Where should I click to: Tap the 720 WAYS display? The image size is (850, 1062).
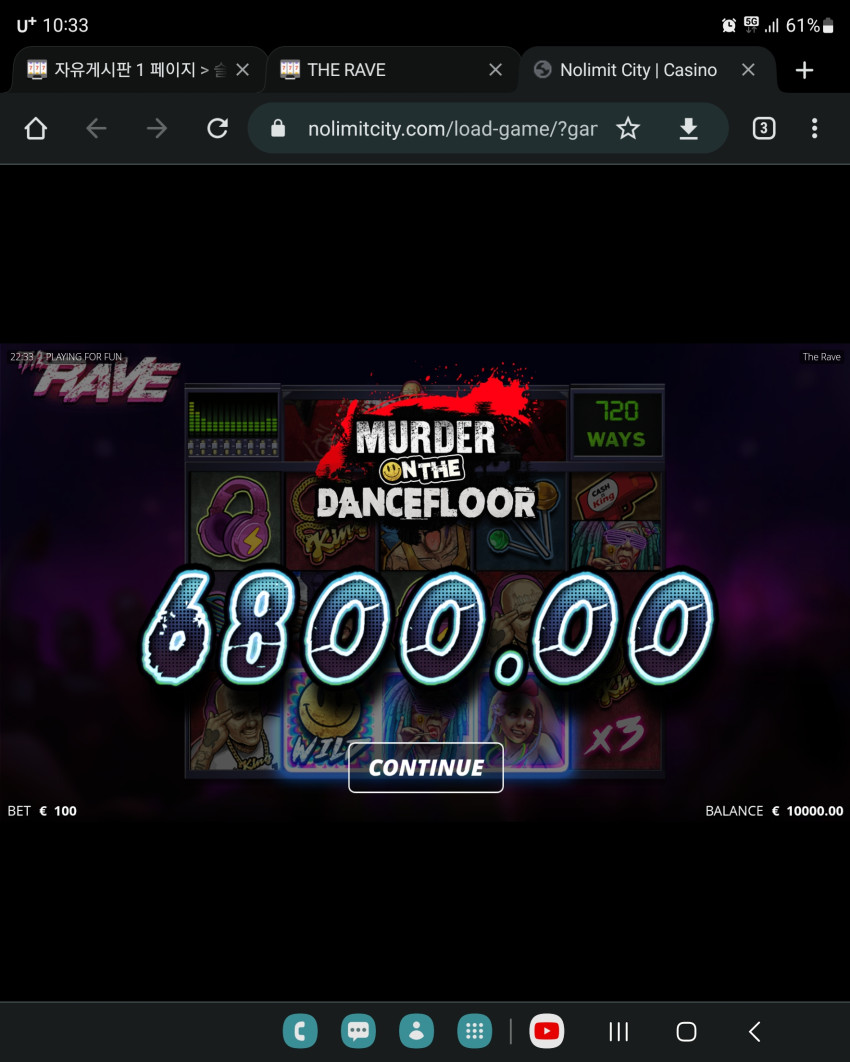(617, 424)
